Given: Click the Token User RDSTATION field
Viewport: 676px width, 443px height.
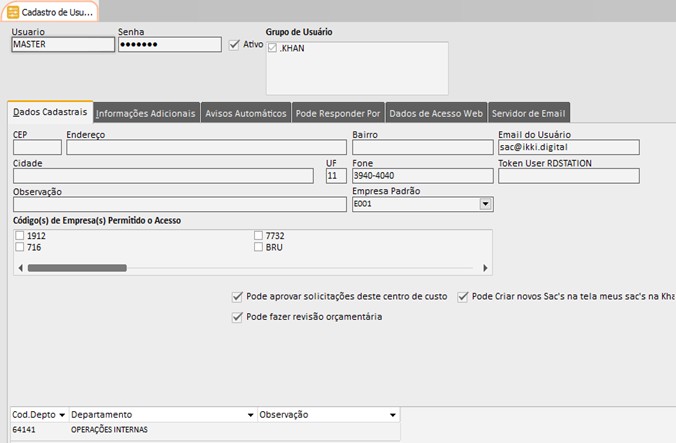Looking at the screenshot, I should coord(569,176).
